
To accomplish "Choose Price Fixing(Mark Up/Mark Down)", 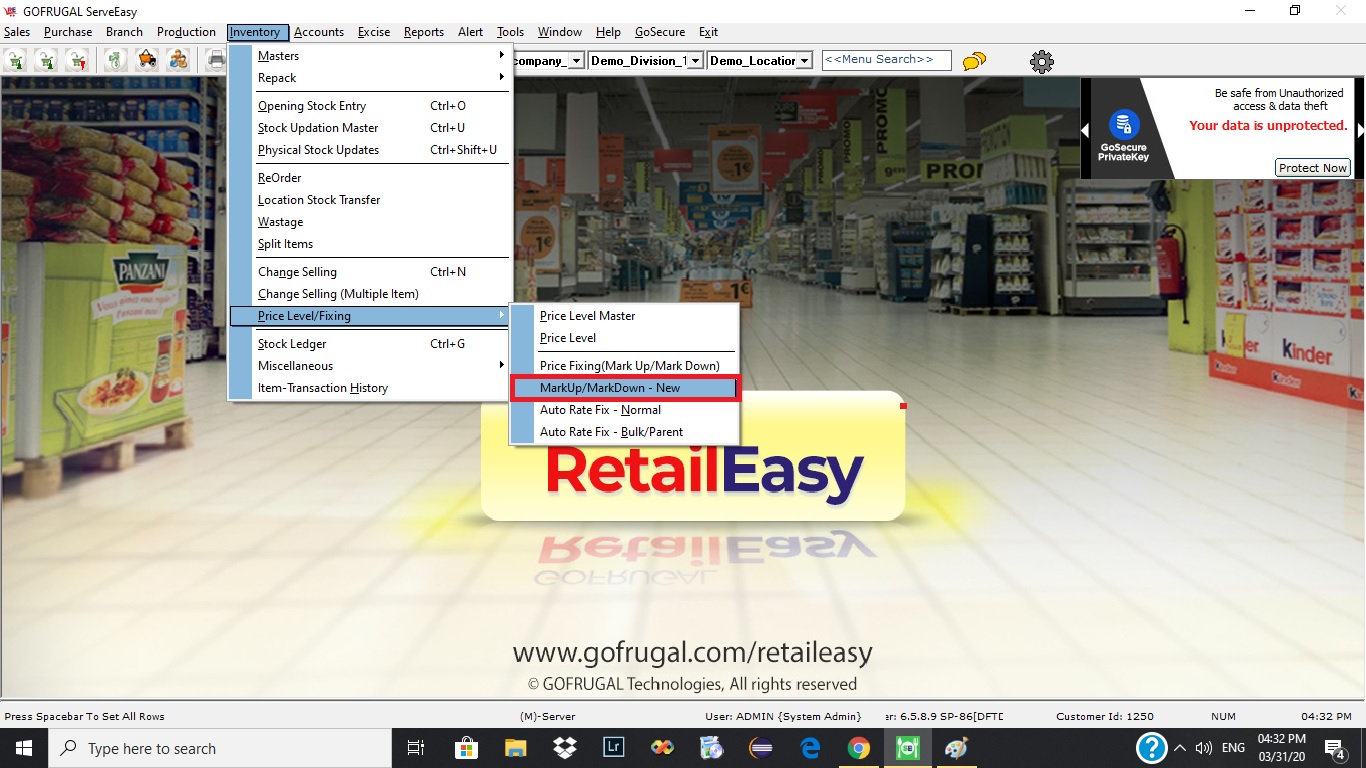I will click(x=625, y=366).
